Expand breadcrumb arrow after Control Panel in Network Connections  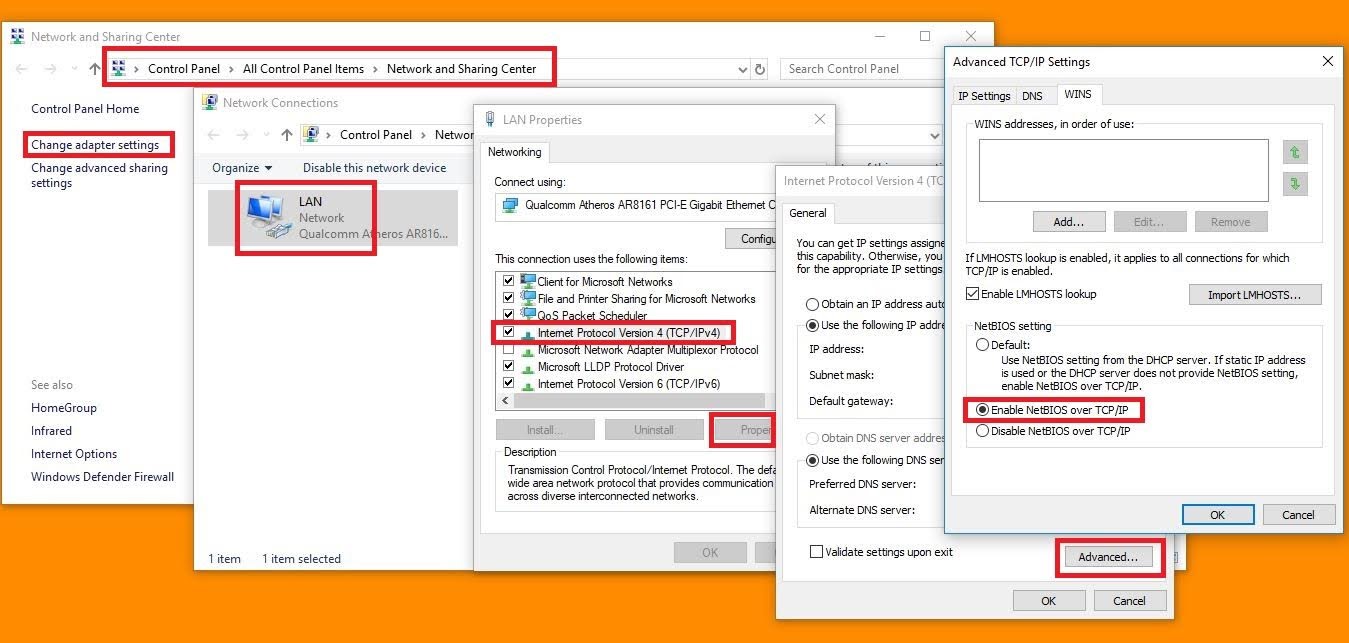click(423, 135)
